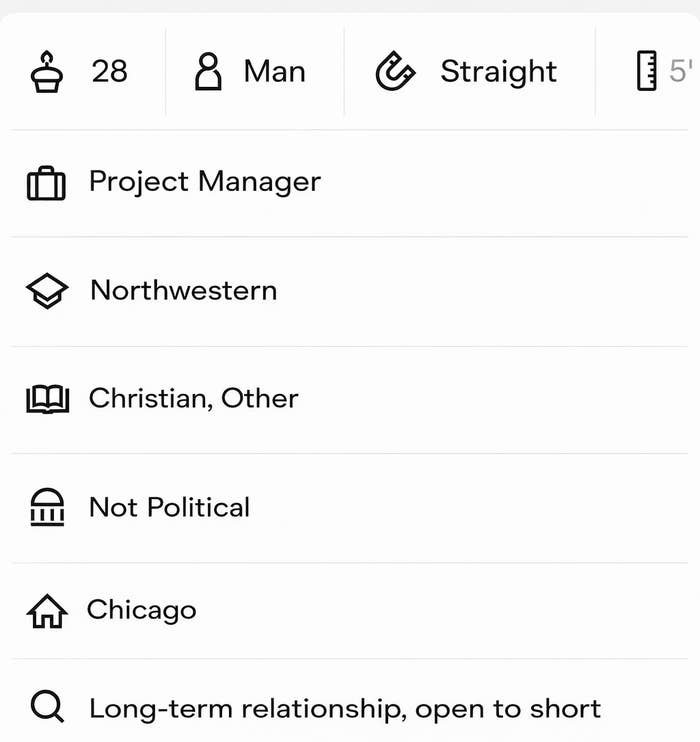Tap the graduation cap school icon
The image size is (700, 742).
tap(46, 291)
